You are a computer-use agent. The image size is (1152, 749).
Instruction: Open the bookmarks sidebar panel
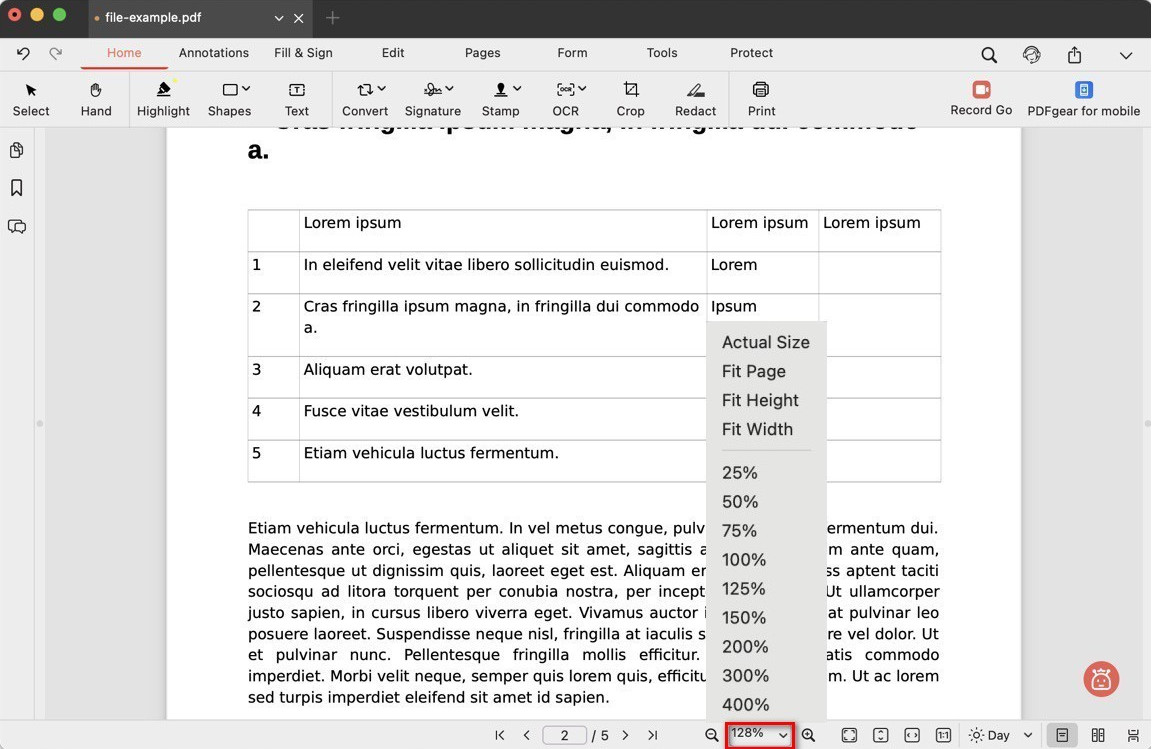[x=17, y=188]
